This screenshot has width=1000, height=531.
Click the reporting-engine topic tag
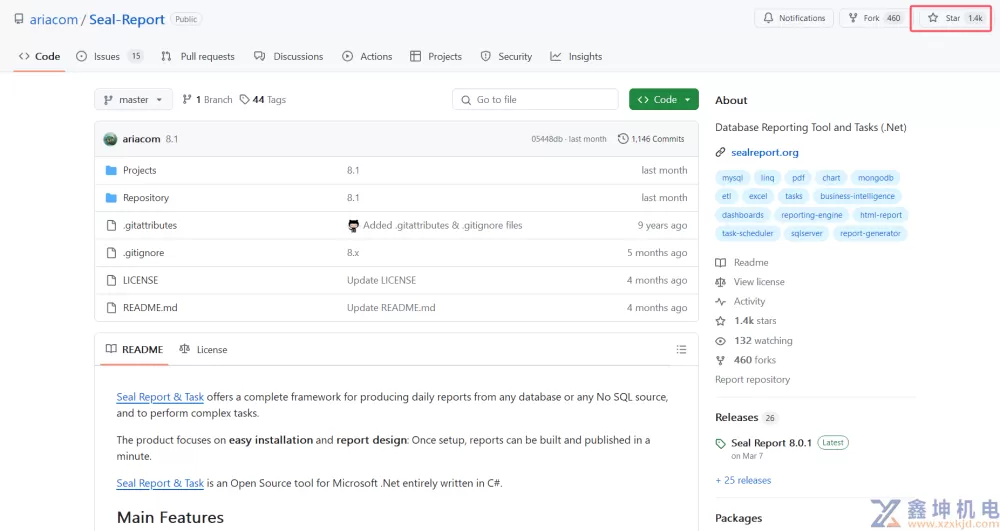tap(812, 215)
